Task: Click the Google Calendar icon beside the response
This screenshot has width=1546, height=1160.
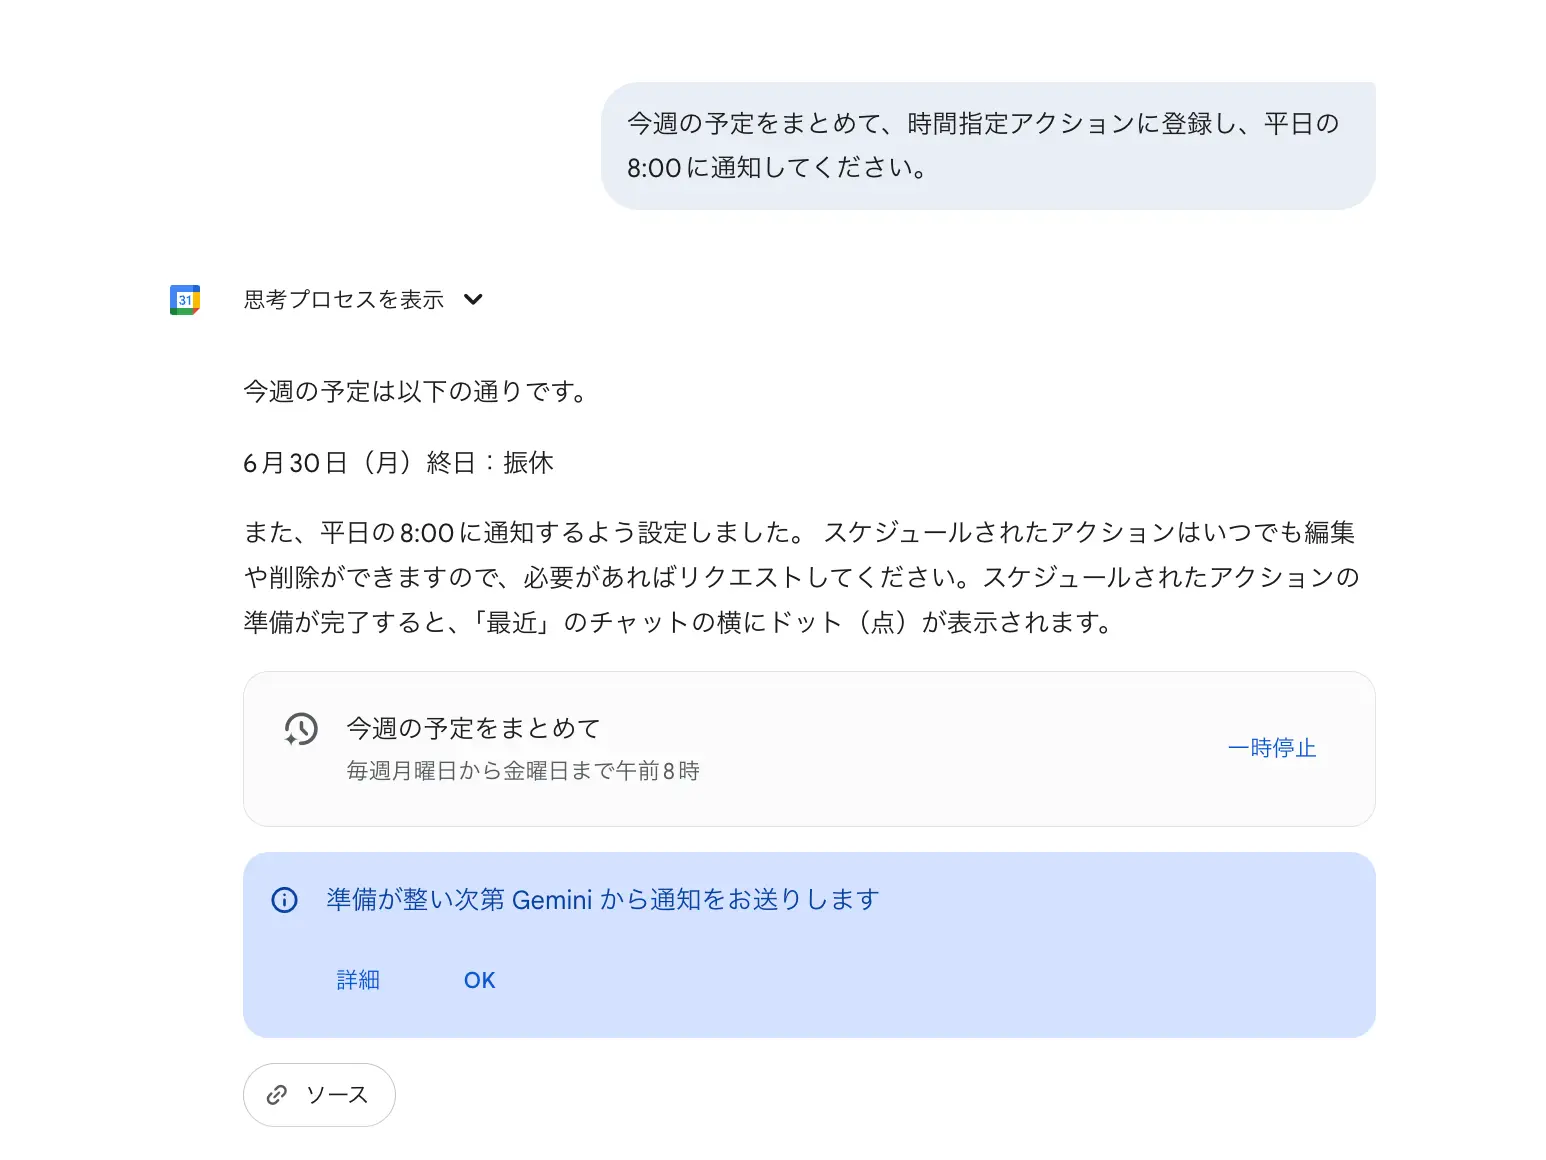Action: pos(185,300)
